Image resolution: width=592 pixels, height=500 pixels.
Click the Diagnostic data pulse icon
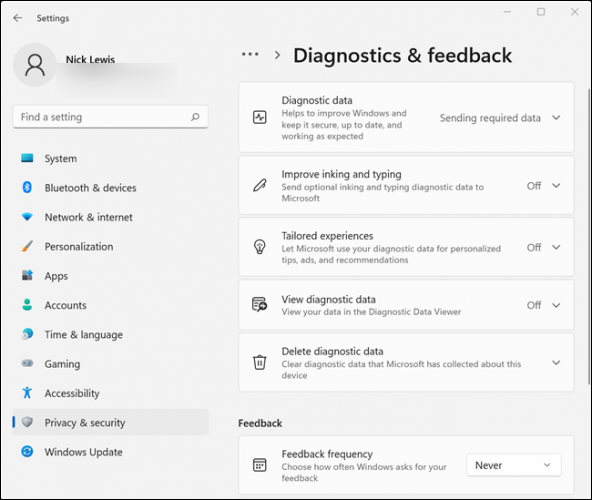pos(259,117)
